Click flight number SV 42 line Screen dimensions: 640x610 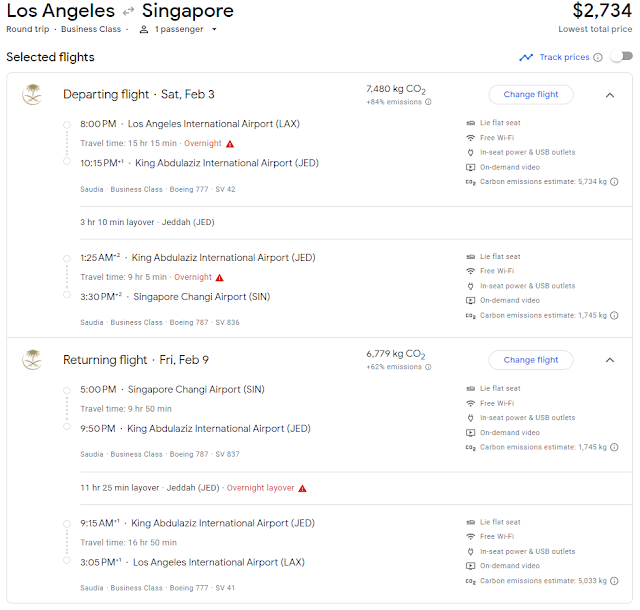coord(158,189)
